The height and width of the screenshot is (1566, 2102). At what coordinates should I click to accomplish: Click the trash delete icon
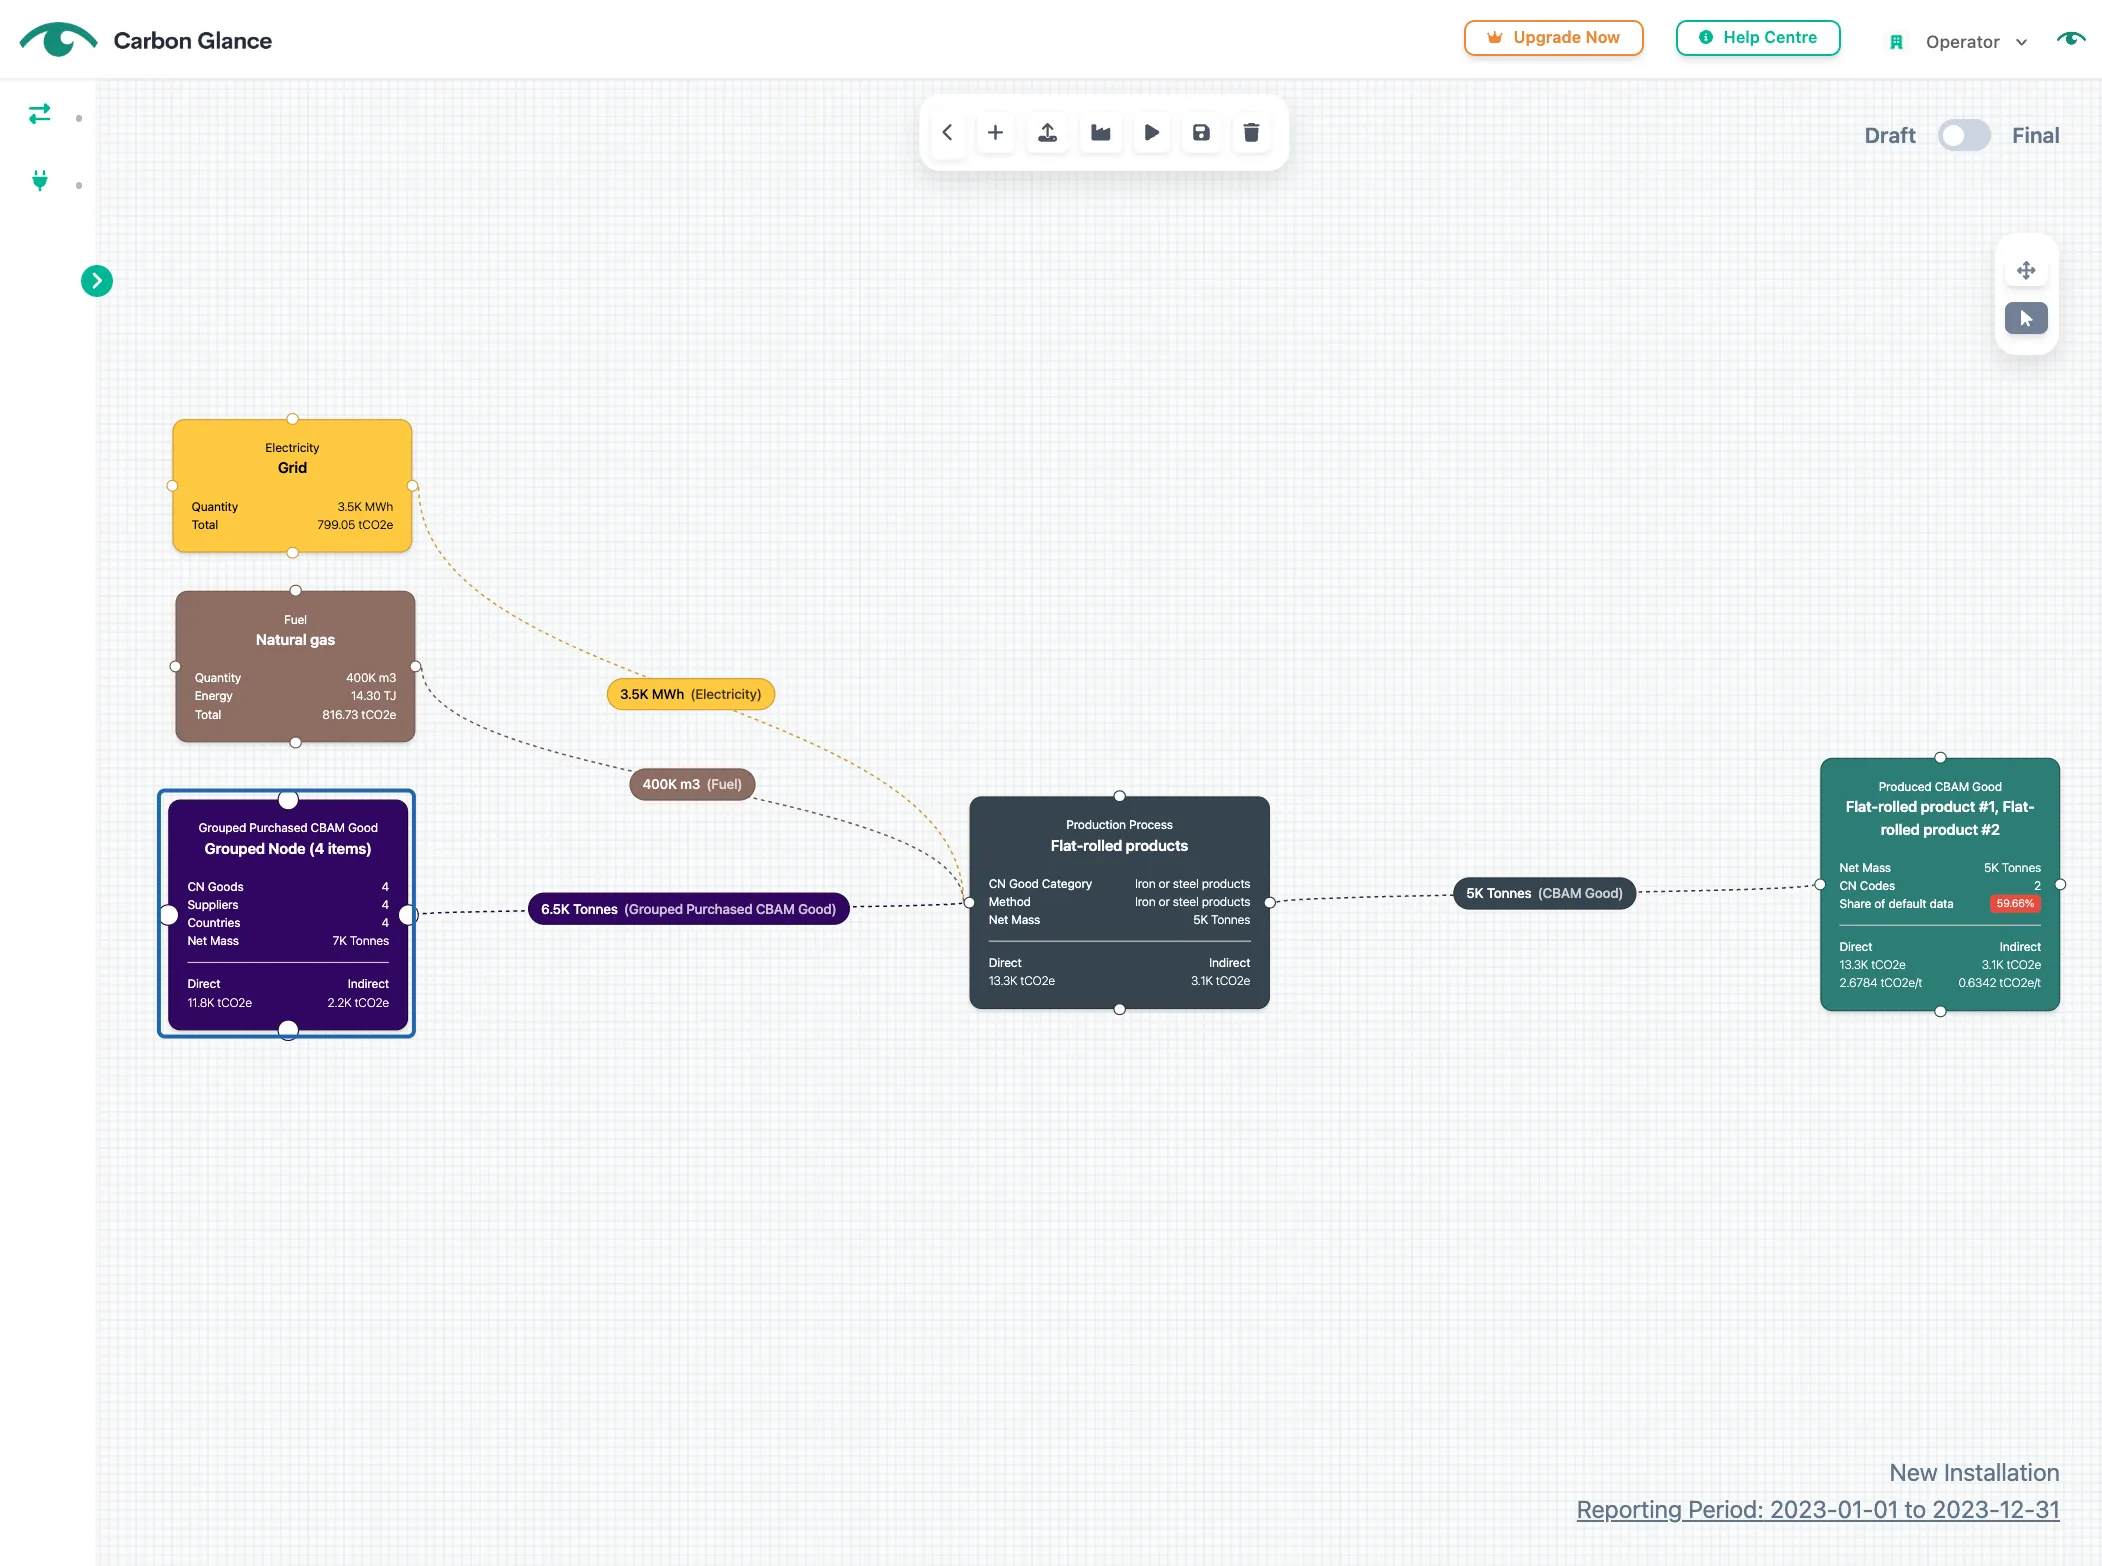click(x=1251, y=133)
